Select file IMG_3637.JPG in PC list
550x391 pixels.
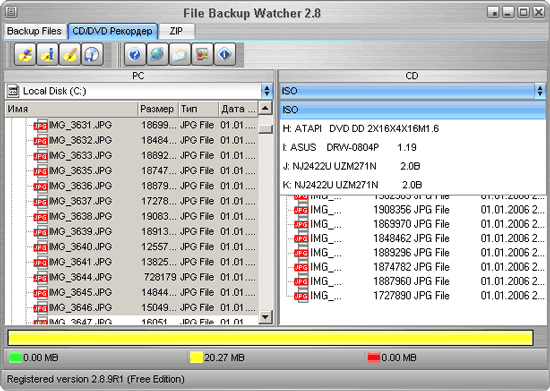pyautogui.click(x=80, y=201)
